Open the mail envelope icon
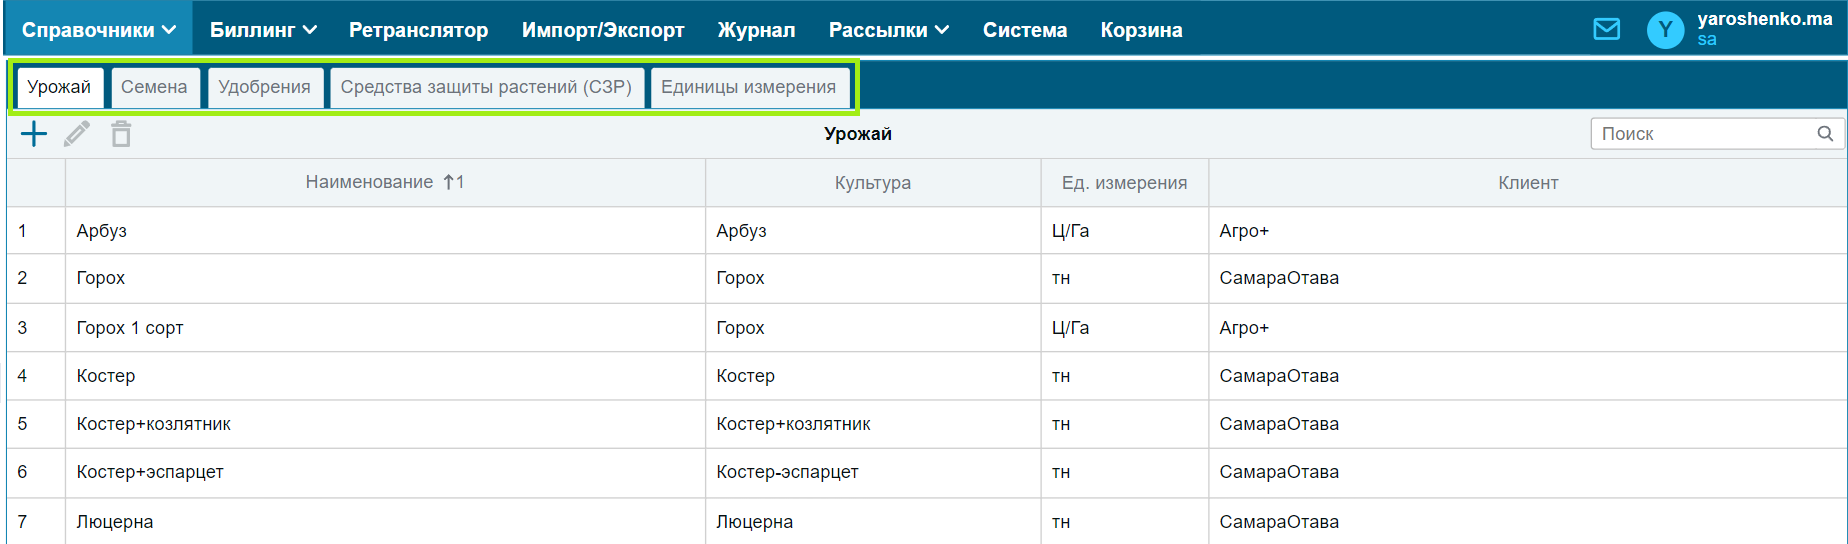The height and width of the screenshot is (544, 1848). coord(1606,29)
